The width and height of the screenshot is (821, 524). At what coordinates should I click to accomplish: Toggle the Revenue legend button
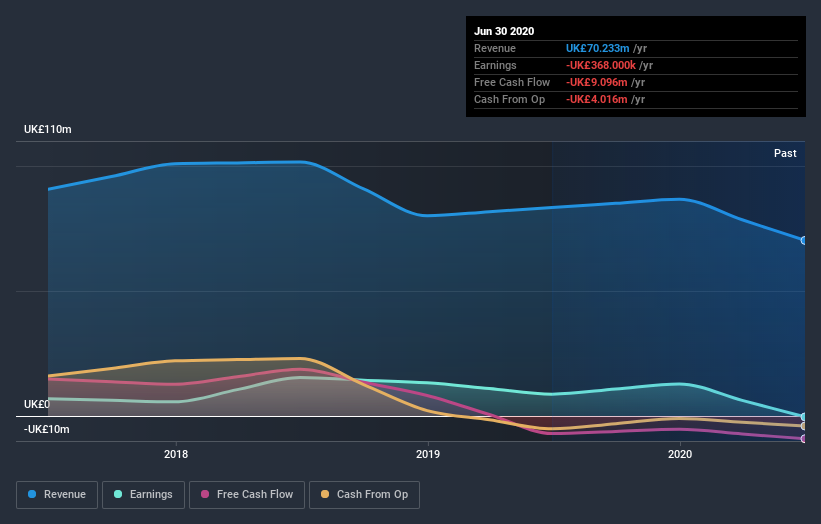coord(57,495)
